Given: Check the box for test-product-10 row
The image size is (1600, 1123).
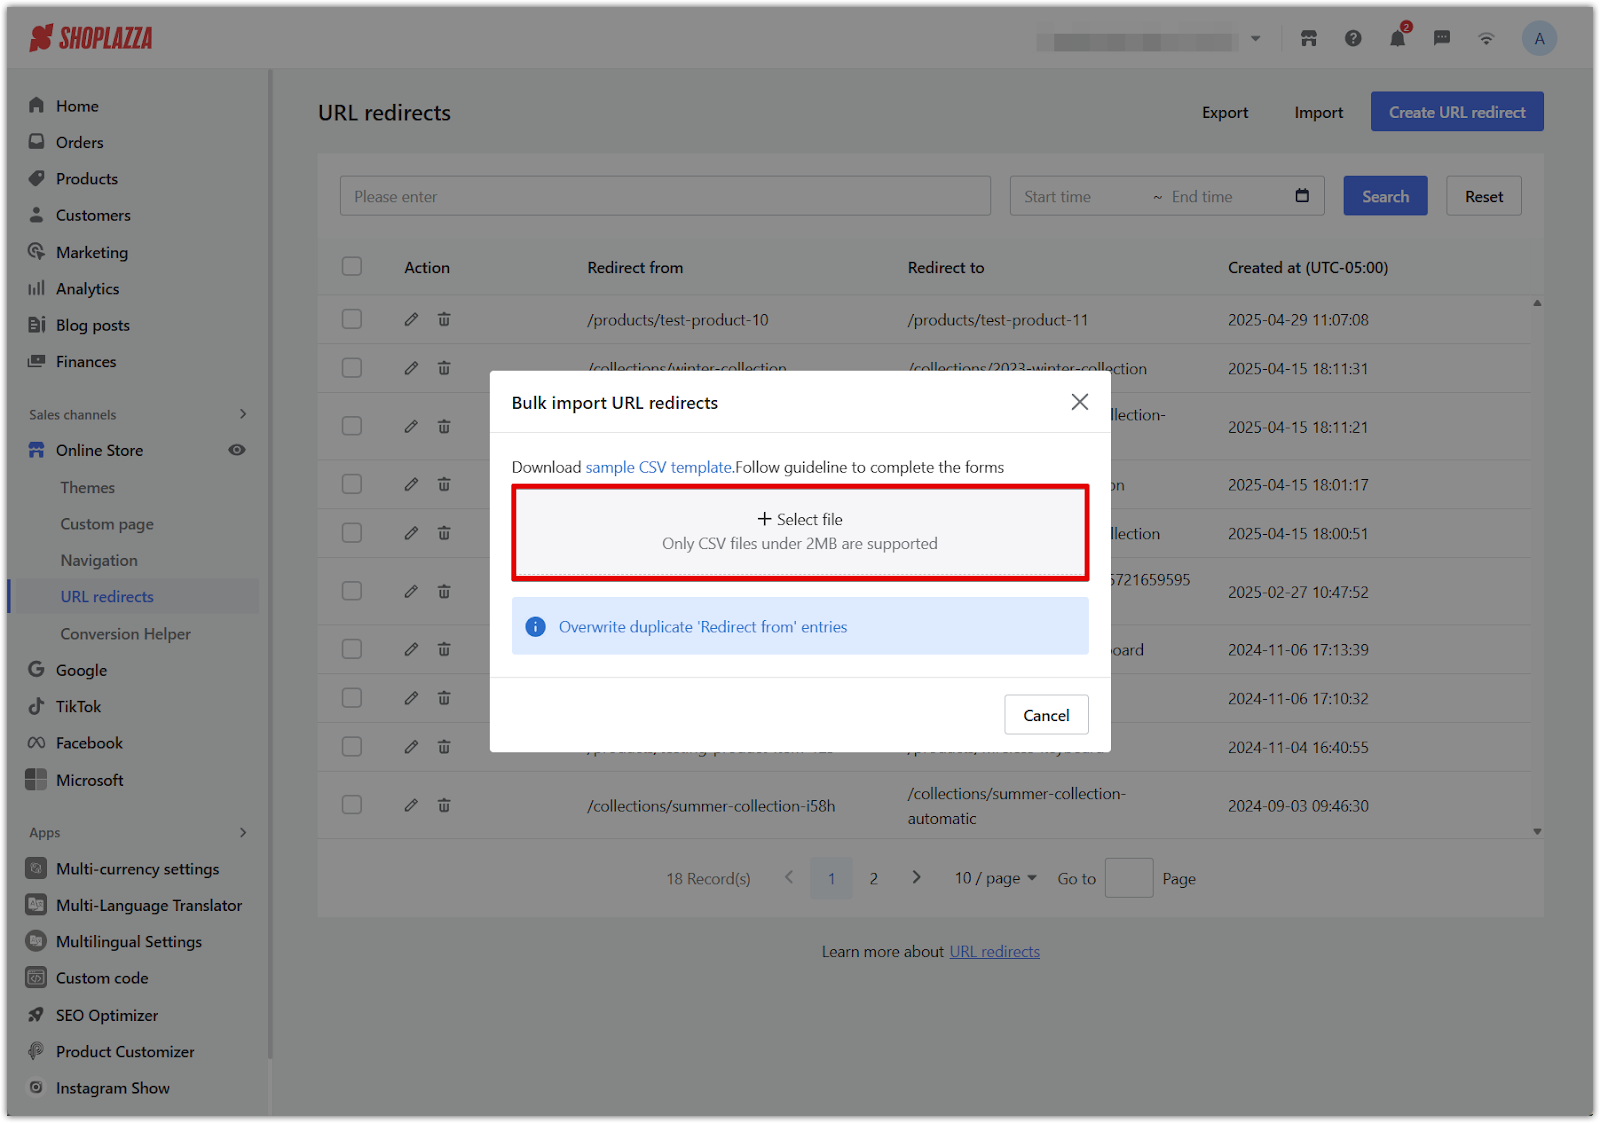Looking at the screenshot, I should (352, 320).
